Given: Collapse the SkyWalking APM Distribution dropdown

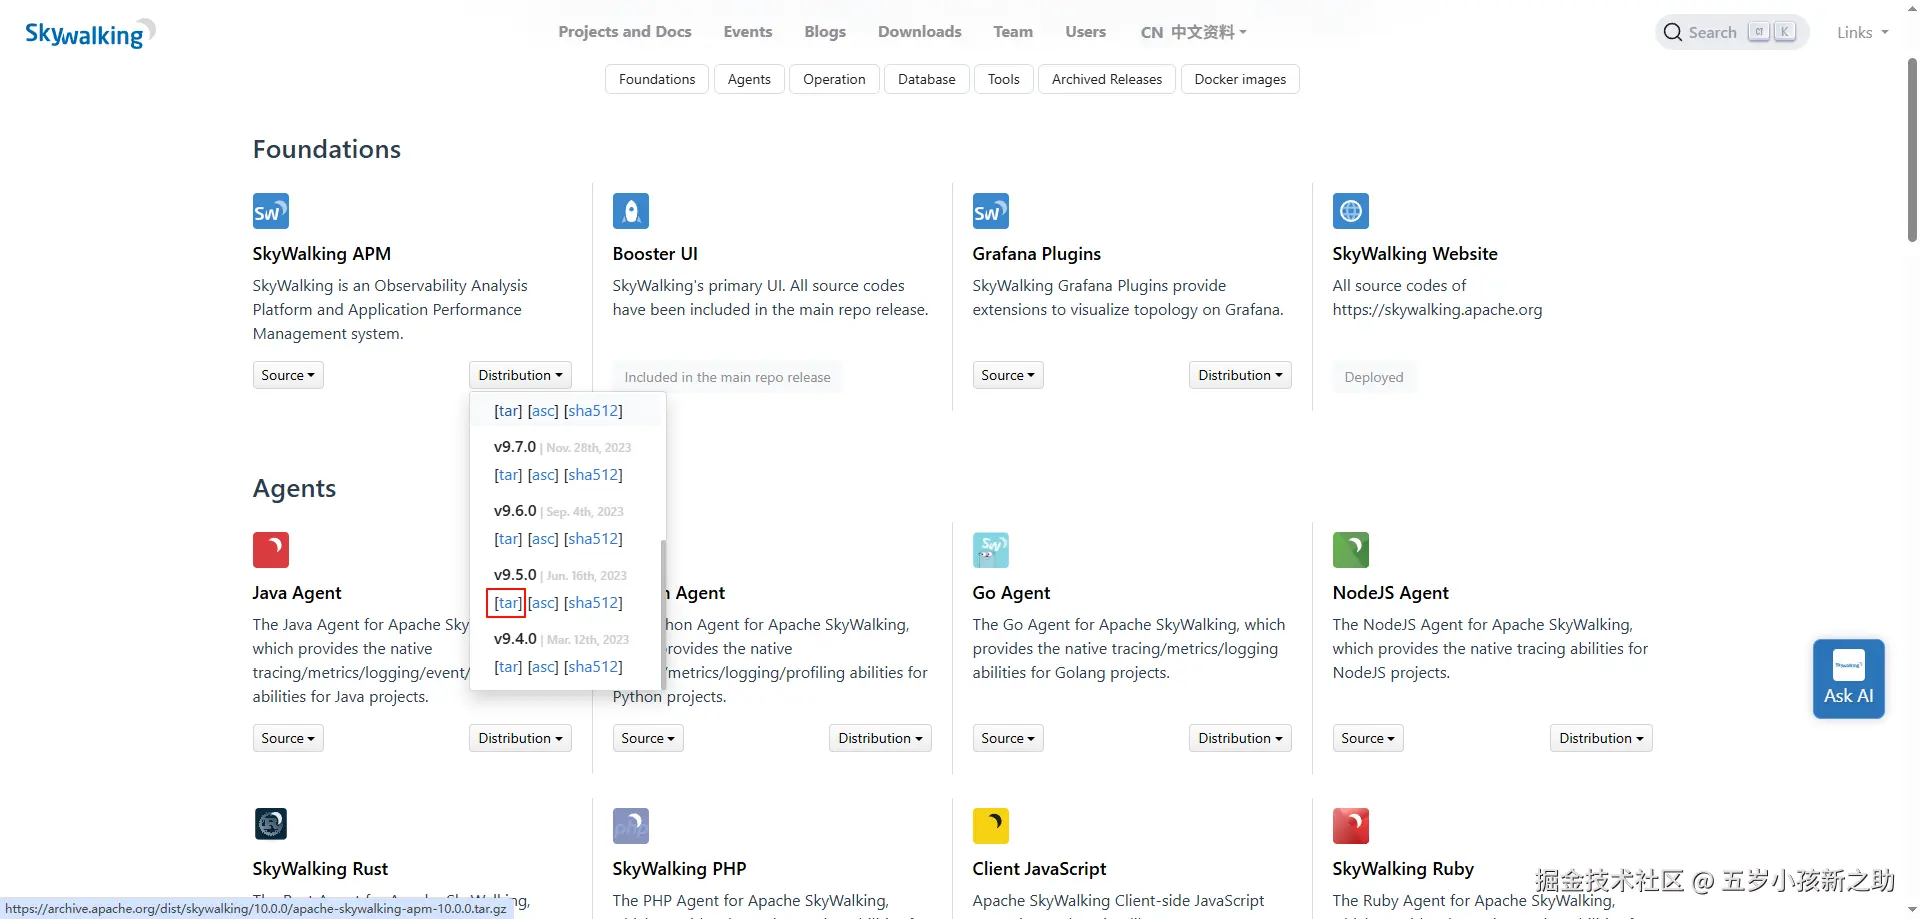Looking at the screenshot, I should pos(520,375).
